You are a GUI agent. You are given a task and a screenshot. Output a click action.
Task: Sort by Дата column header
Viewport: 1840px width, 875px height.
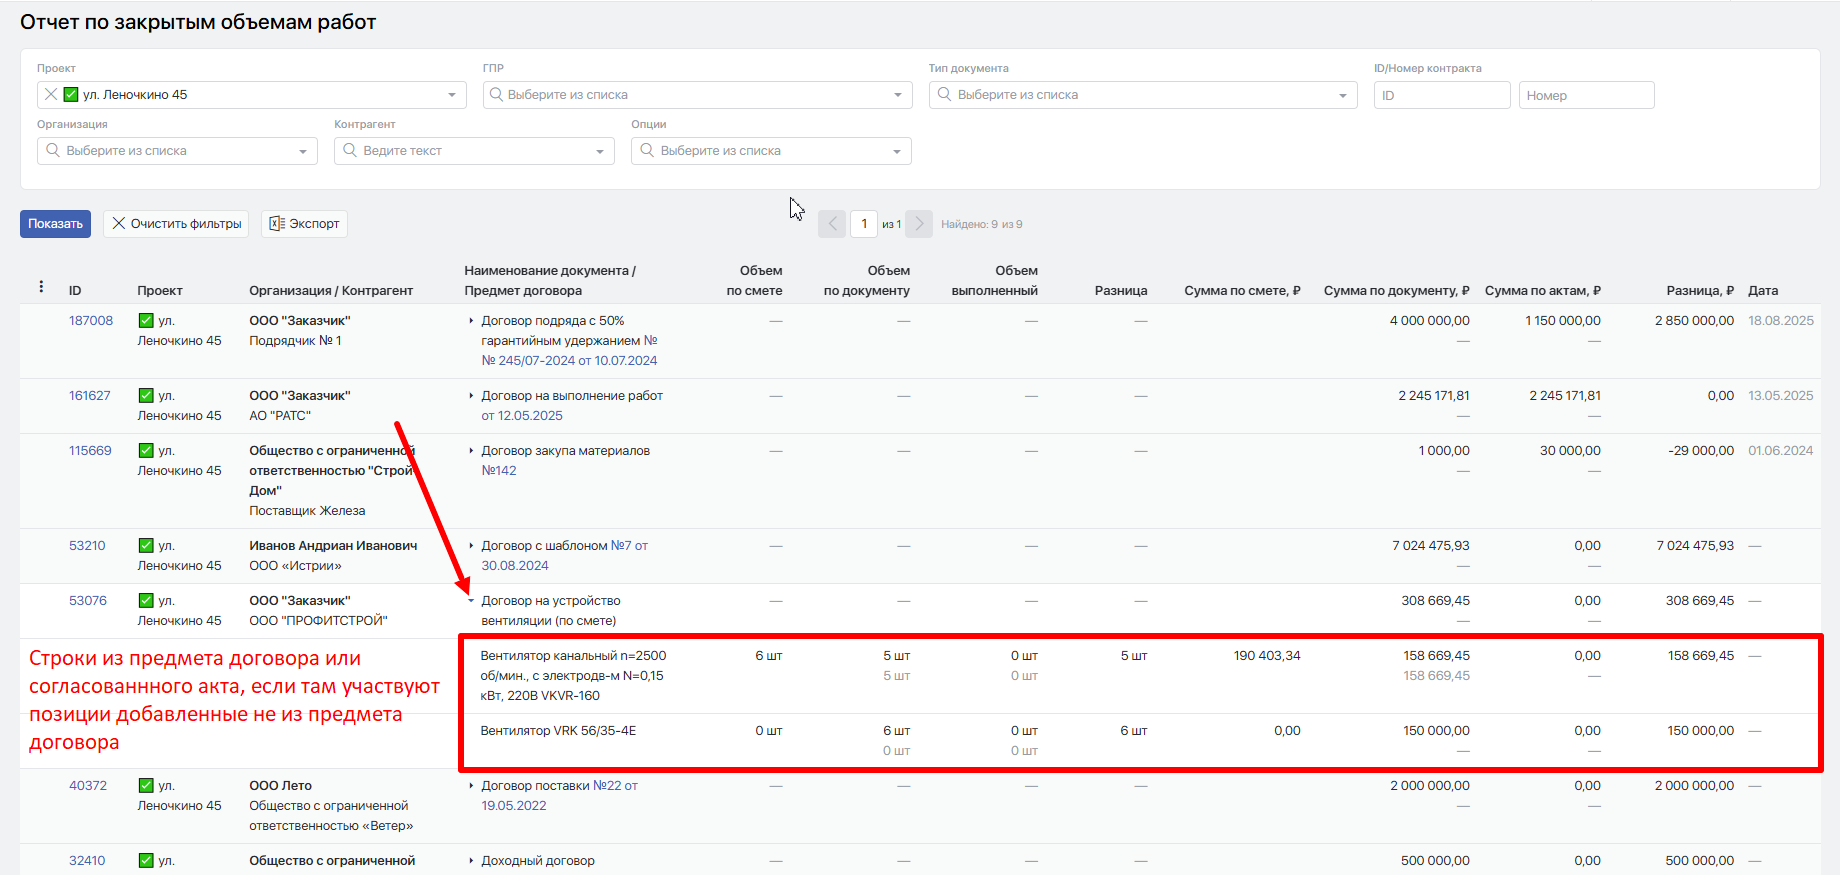coord(1763,290)
